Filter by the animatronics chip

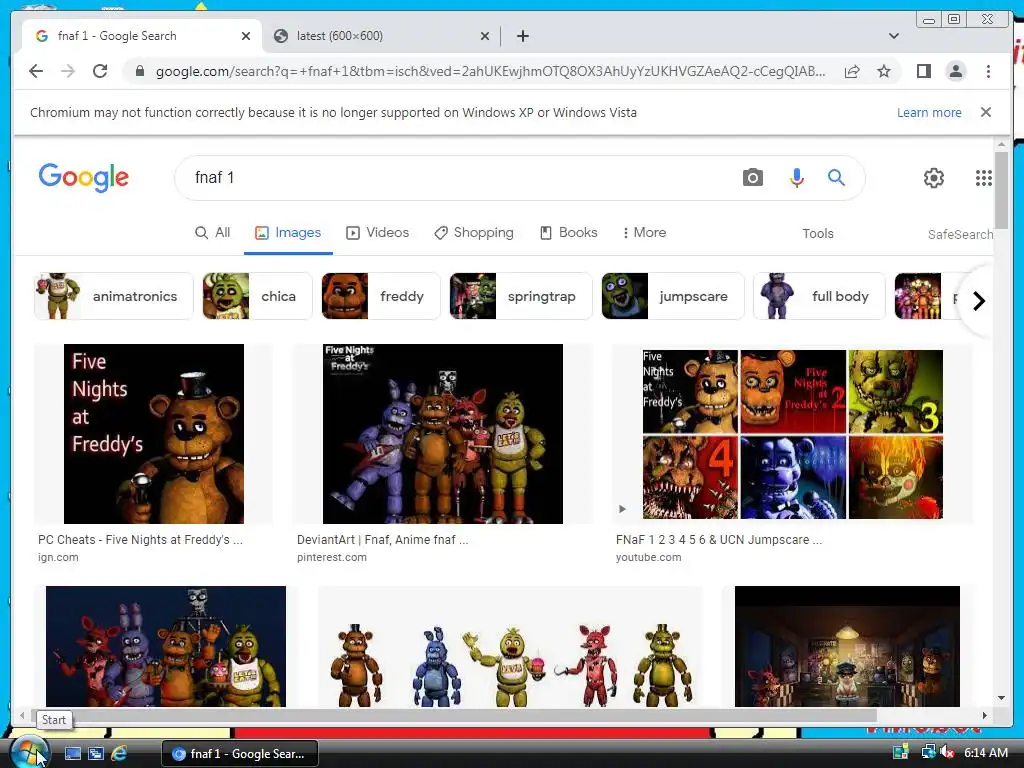coord(114,296)
